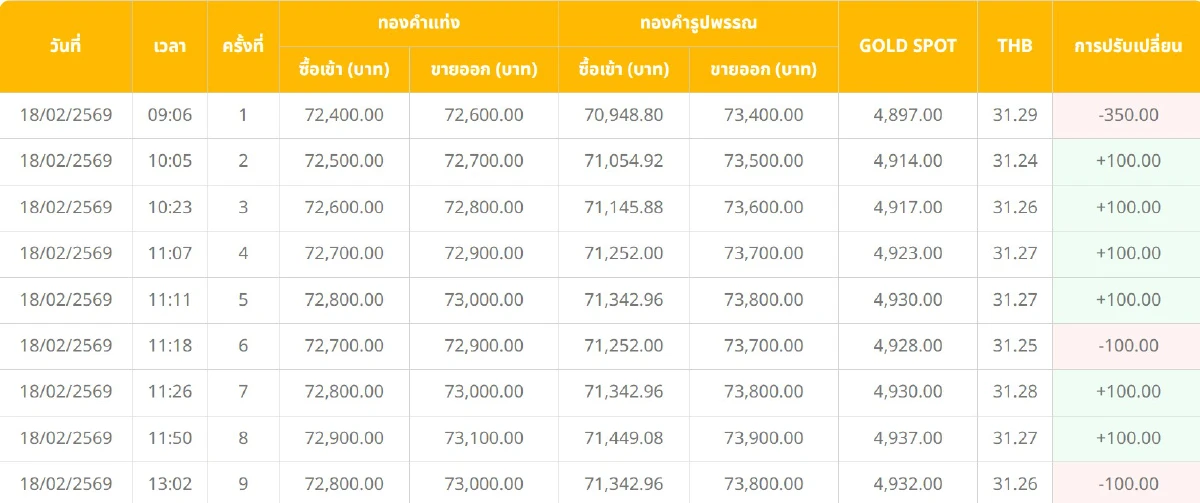Select the เวลา column header
The width and height of the screenshot is (1200, 503).
tap(170, 46)
